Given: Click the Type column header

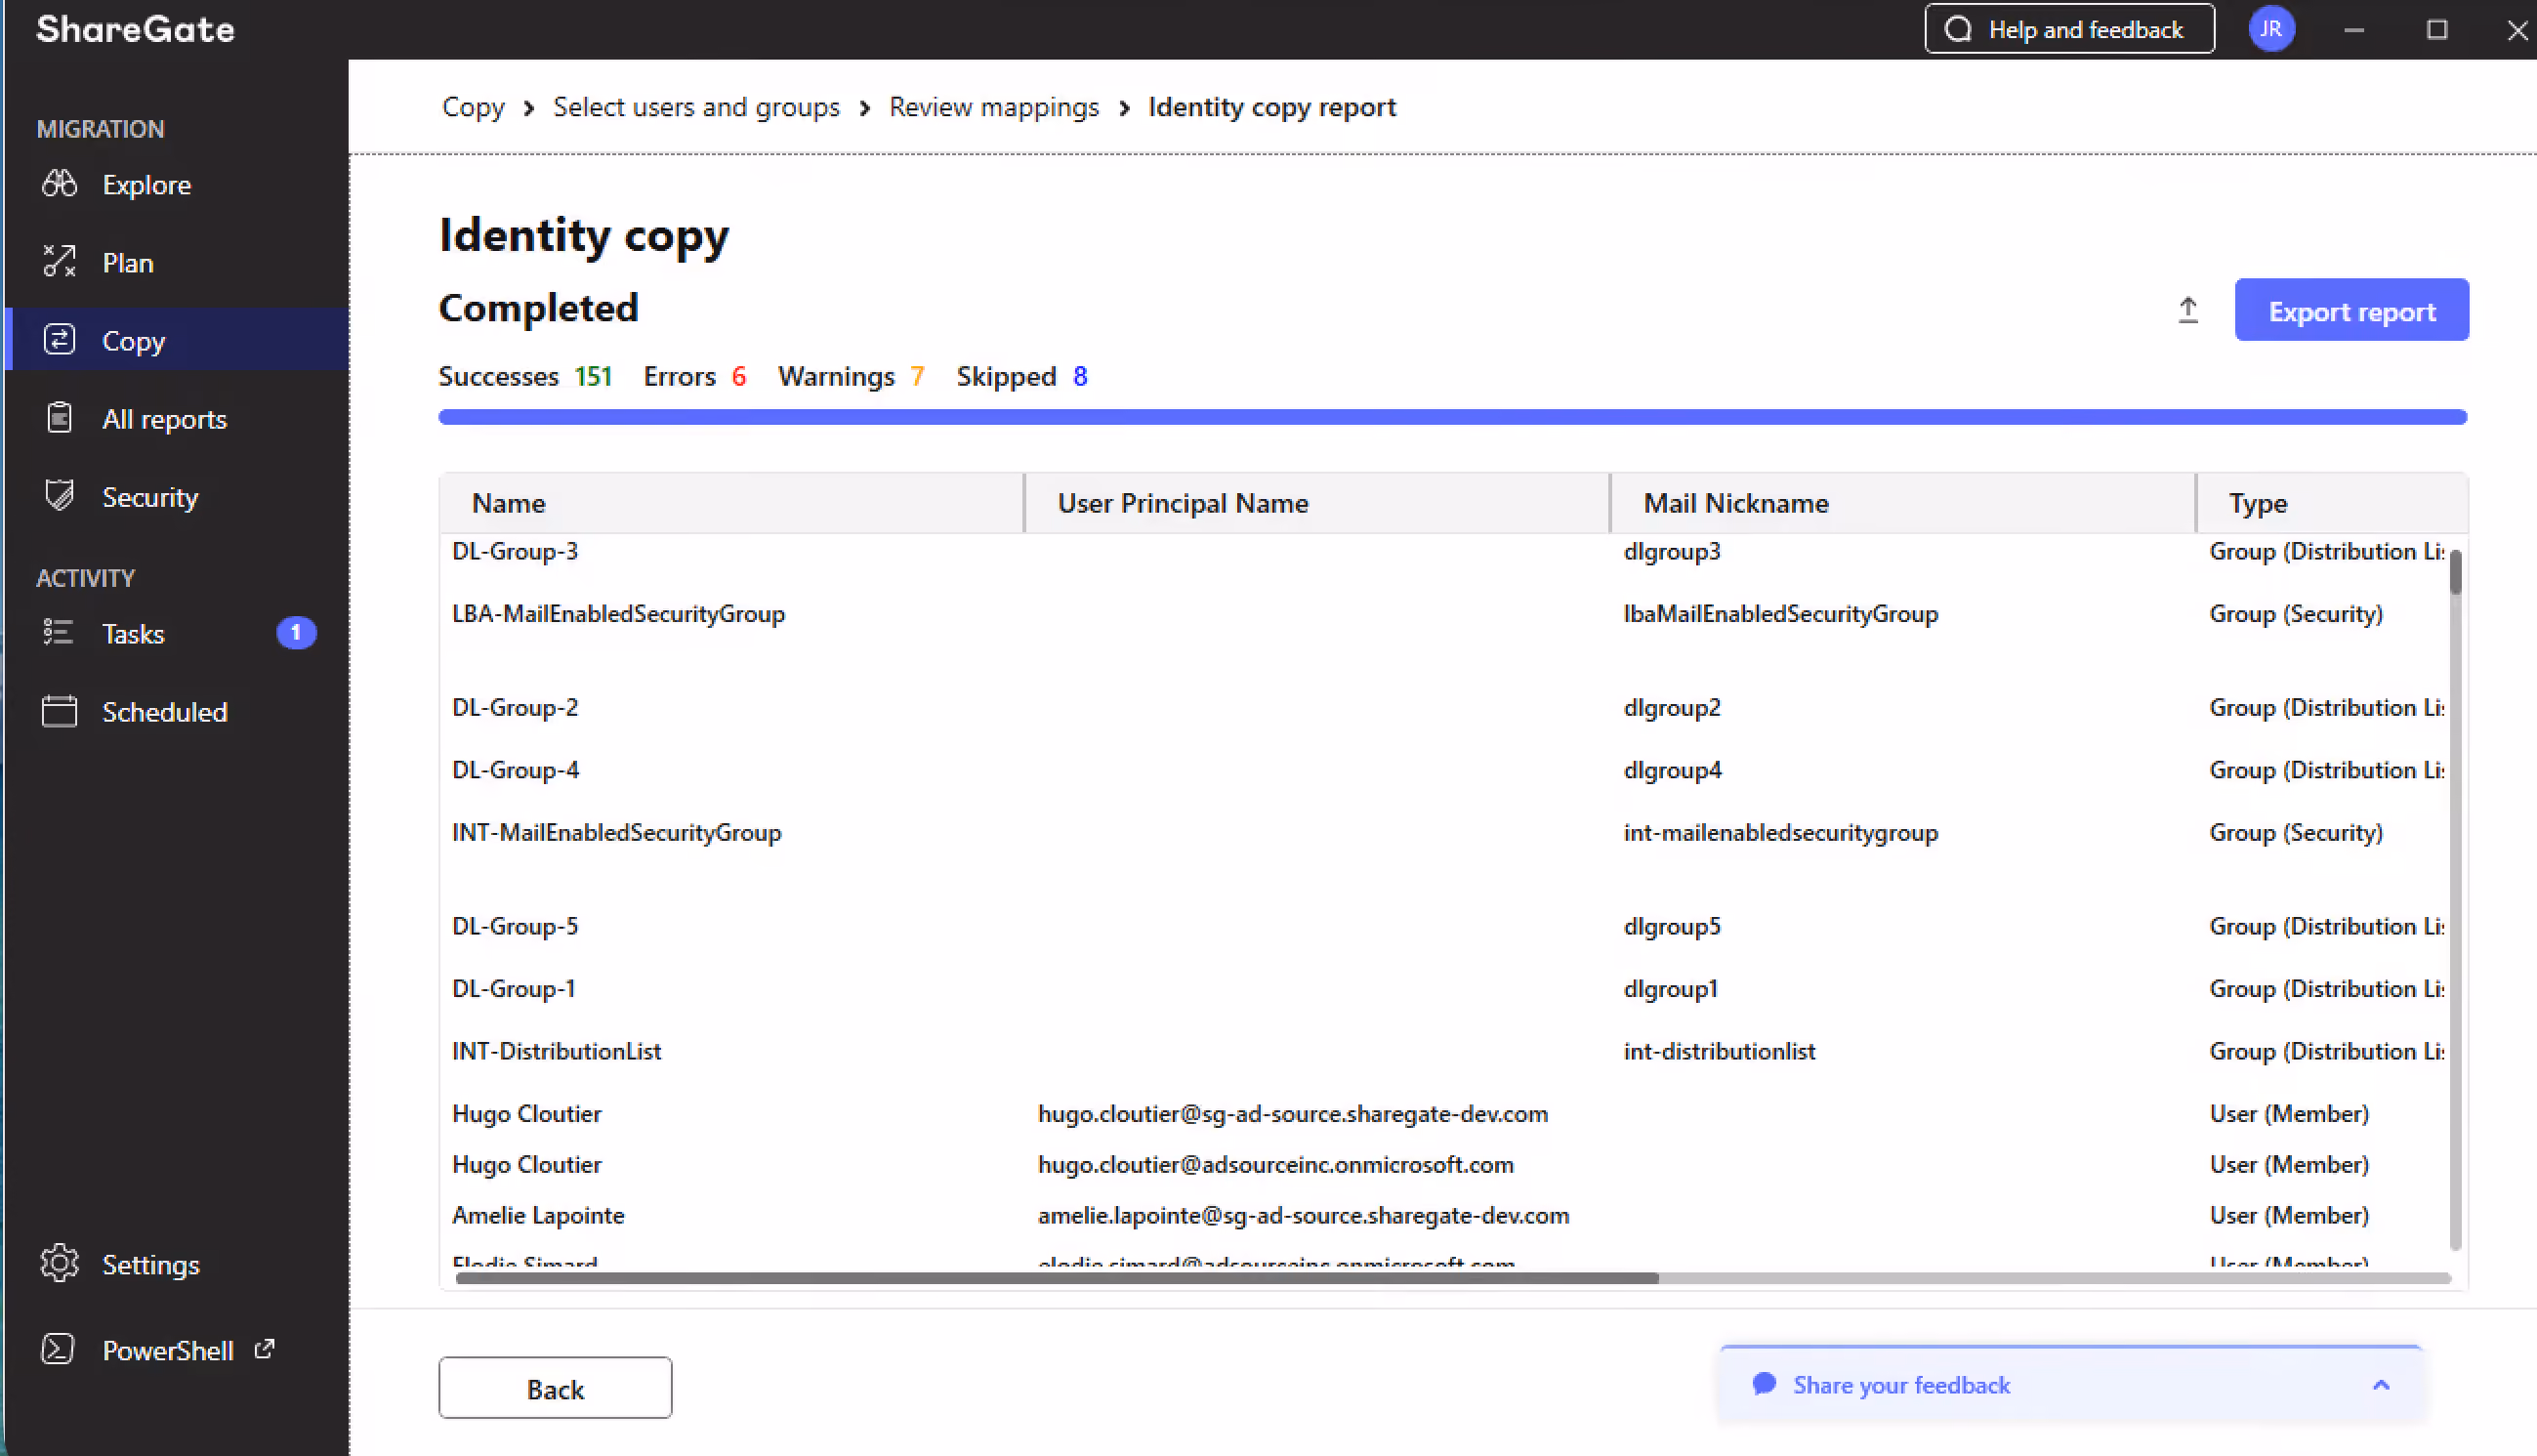Looking at the screenshot, I should click(2333, 503).
